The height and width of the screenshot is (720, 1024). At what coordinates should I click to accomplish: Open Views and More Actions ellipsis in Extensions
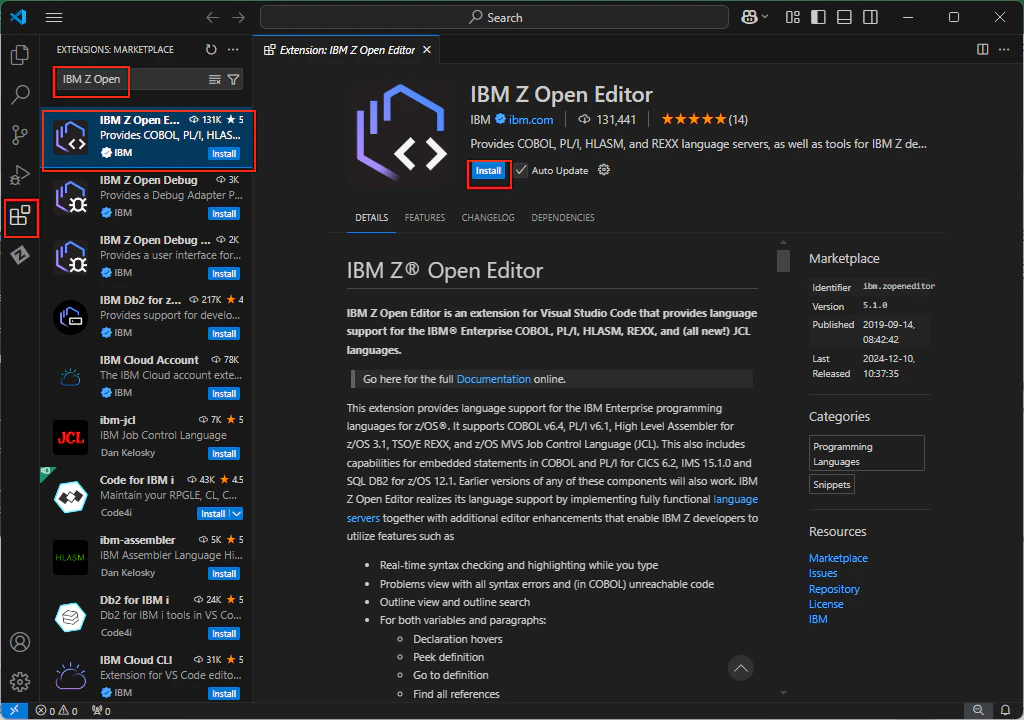point(233,50)
